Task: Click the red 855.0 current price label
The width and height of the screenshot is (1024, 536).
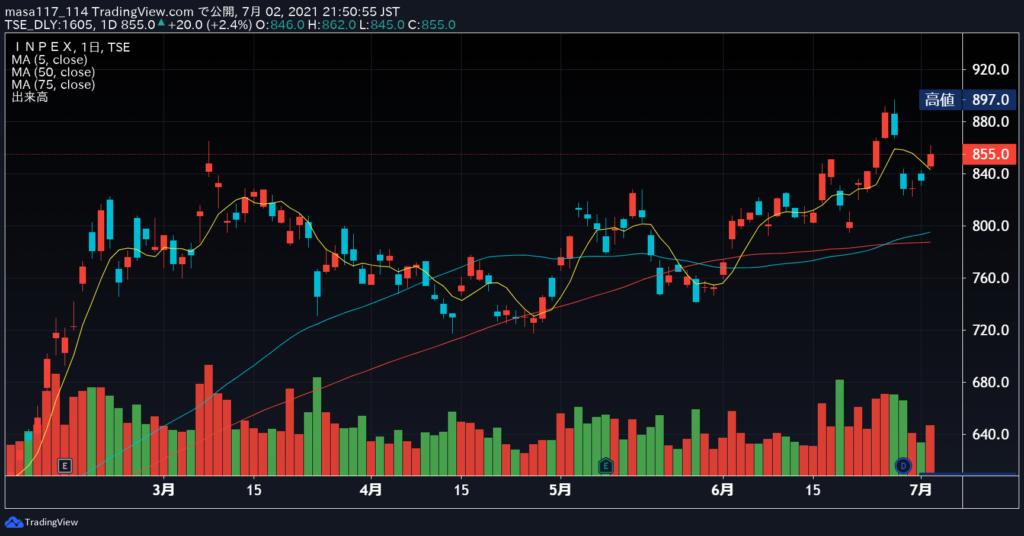Action: 989,154
